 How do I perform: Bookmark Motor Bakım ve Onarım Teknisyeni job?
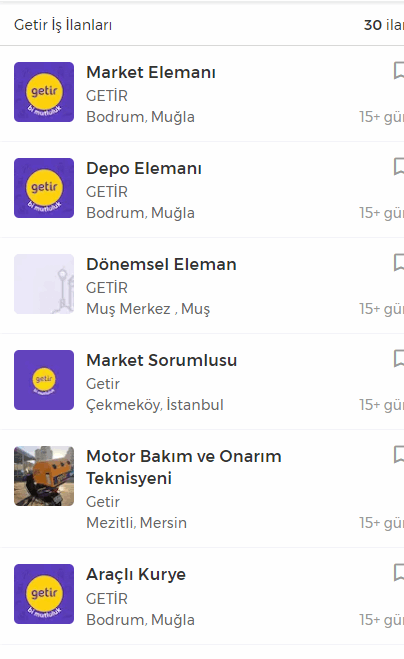399,454
